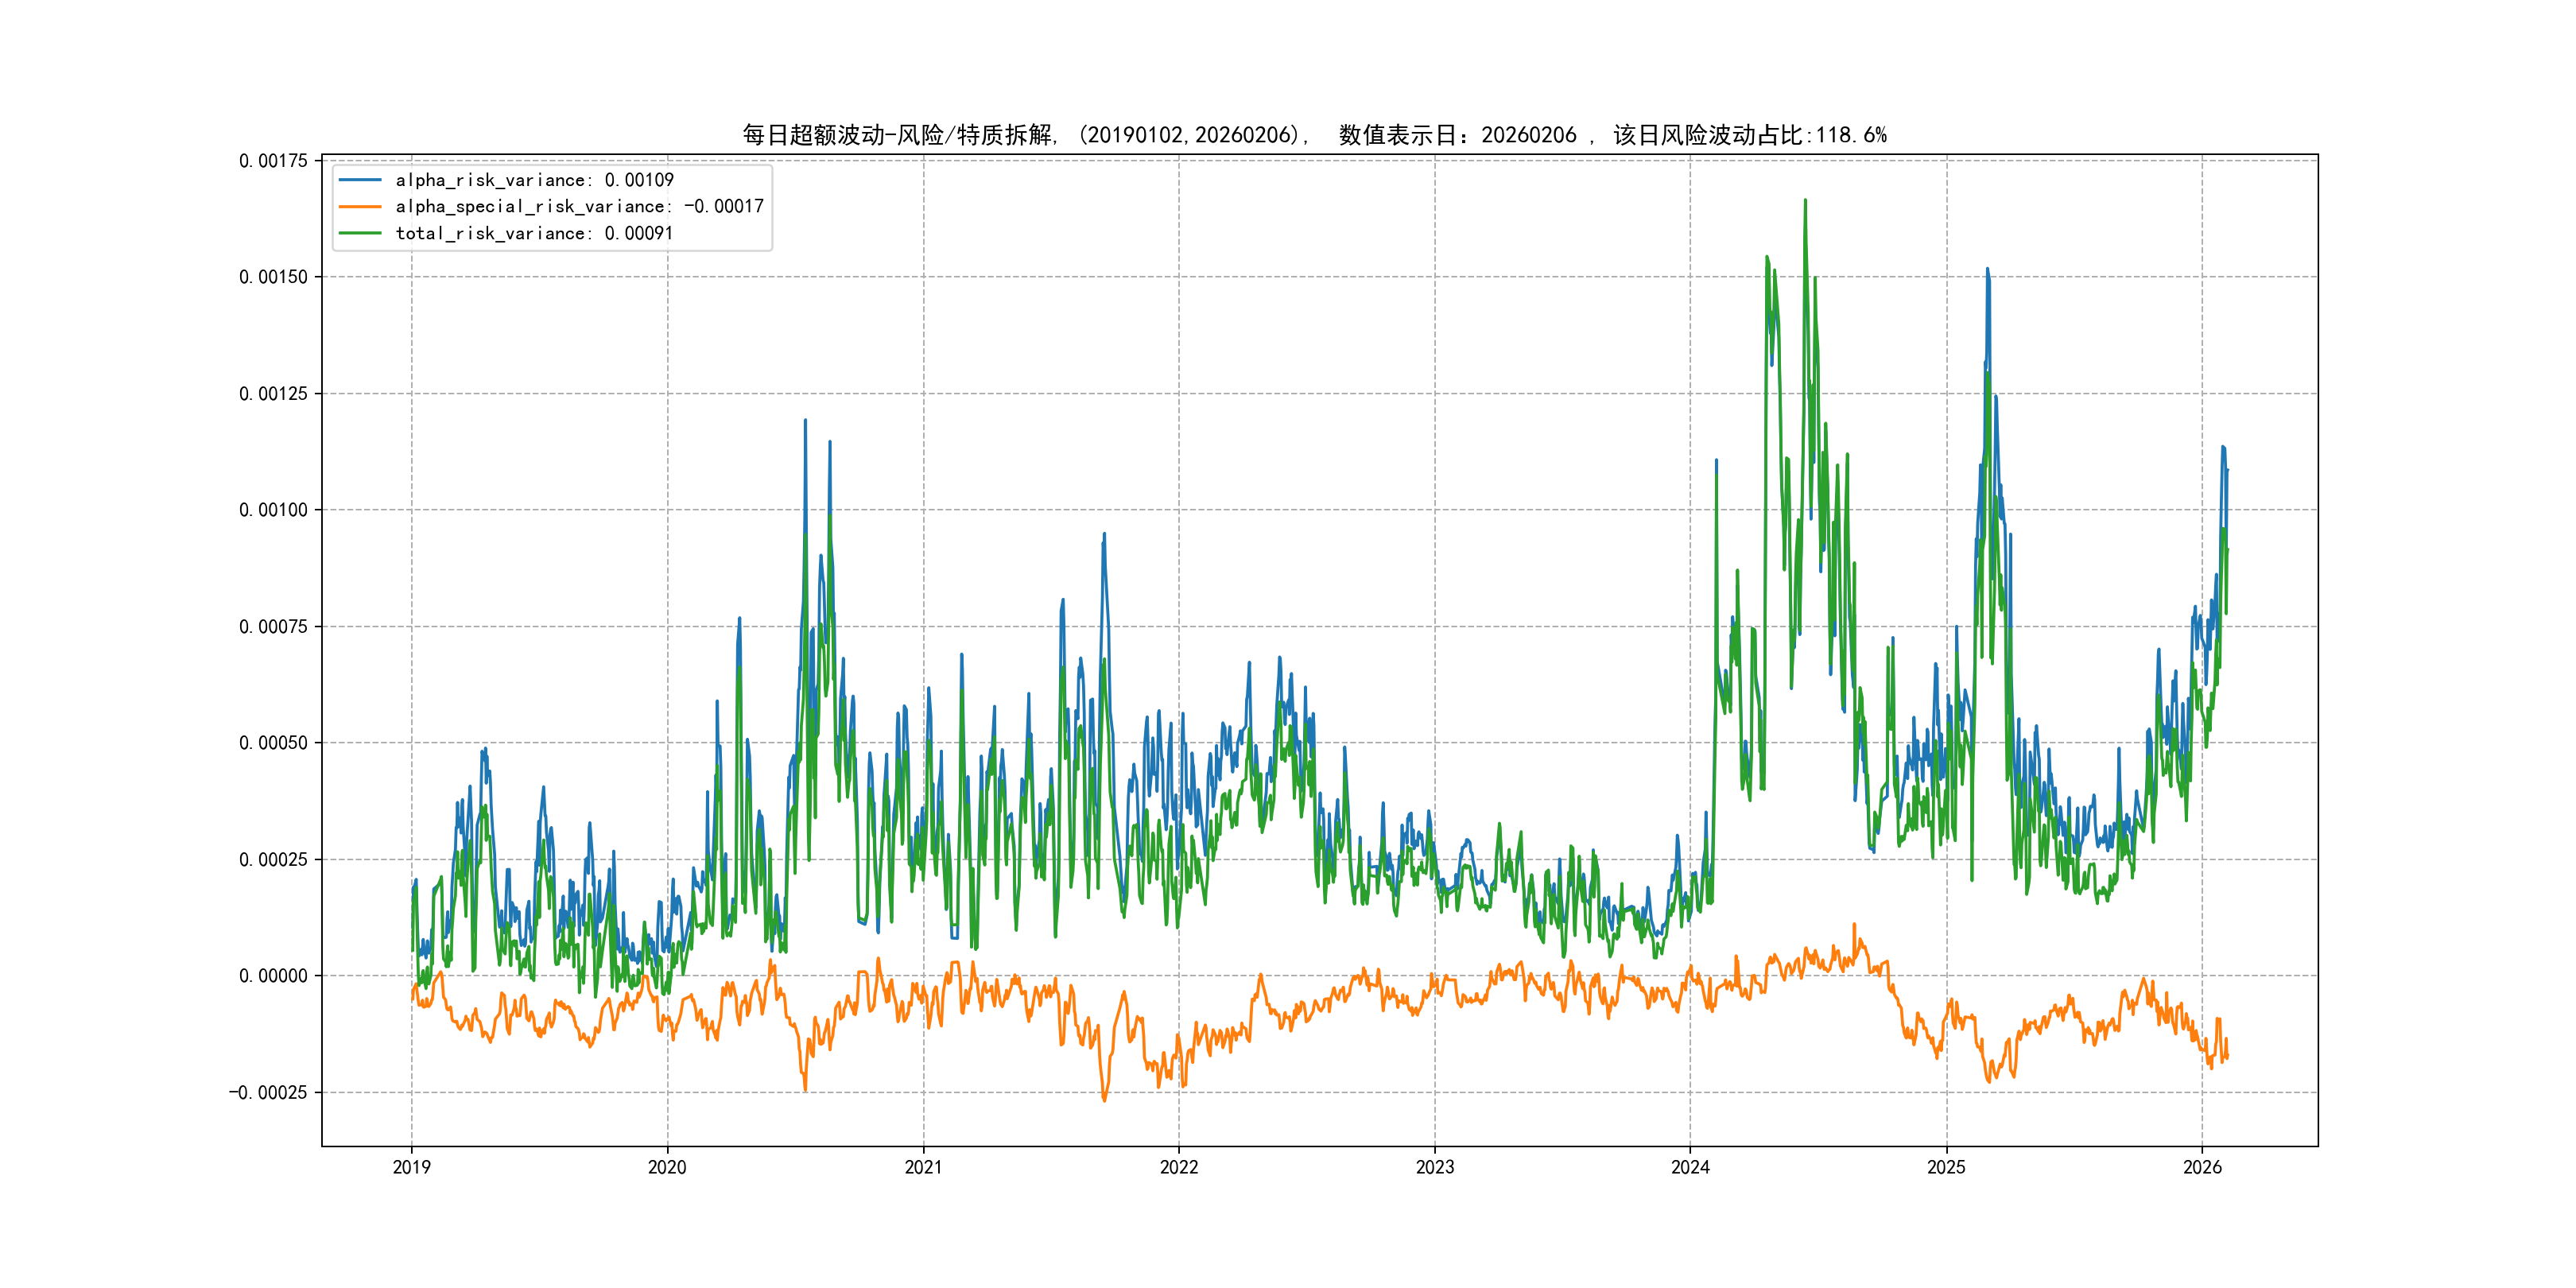Click the 2020 x-axis tick label
Screen dimensions: 2576x1288
pos(667,1167)
